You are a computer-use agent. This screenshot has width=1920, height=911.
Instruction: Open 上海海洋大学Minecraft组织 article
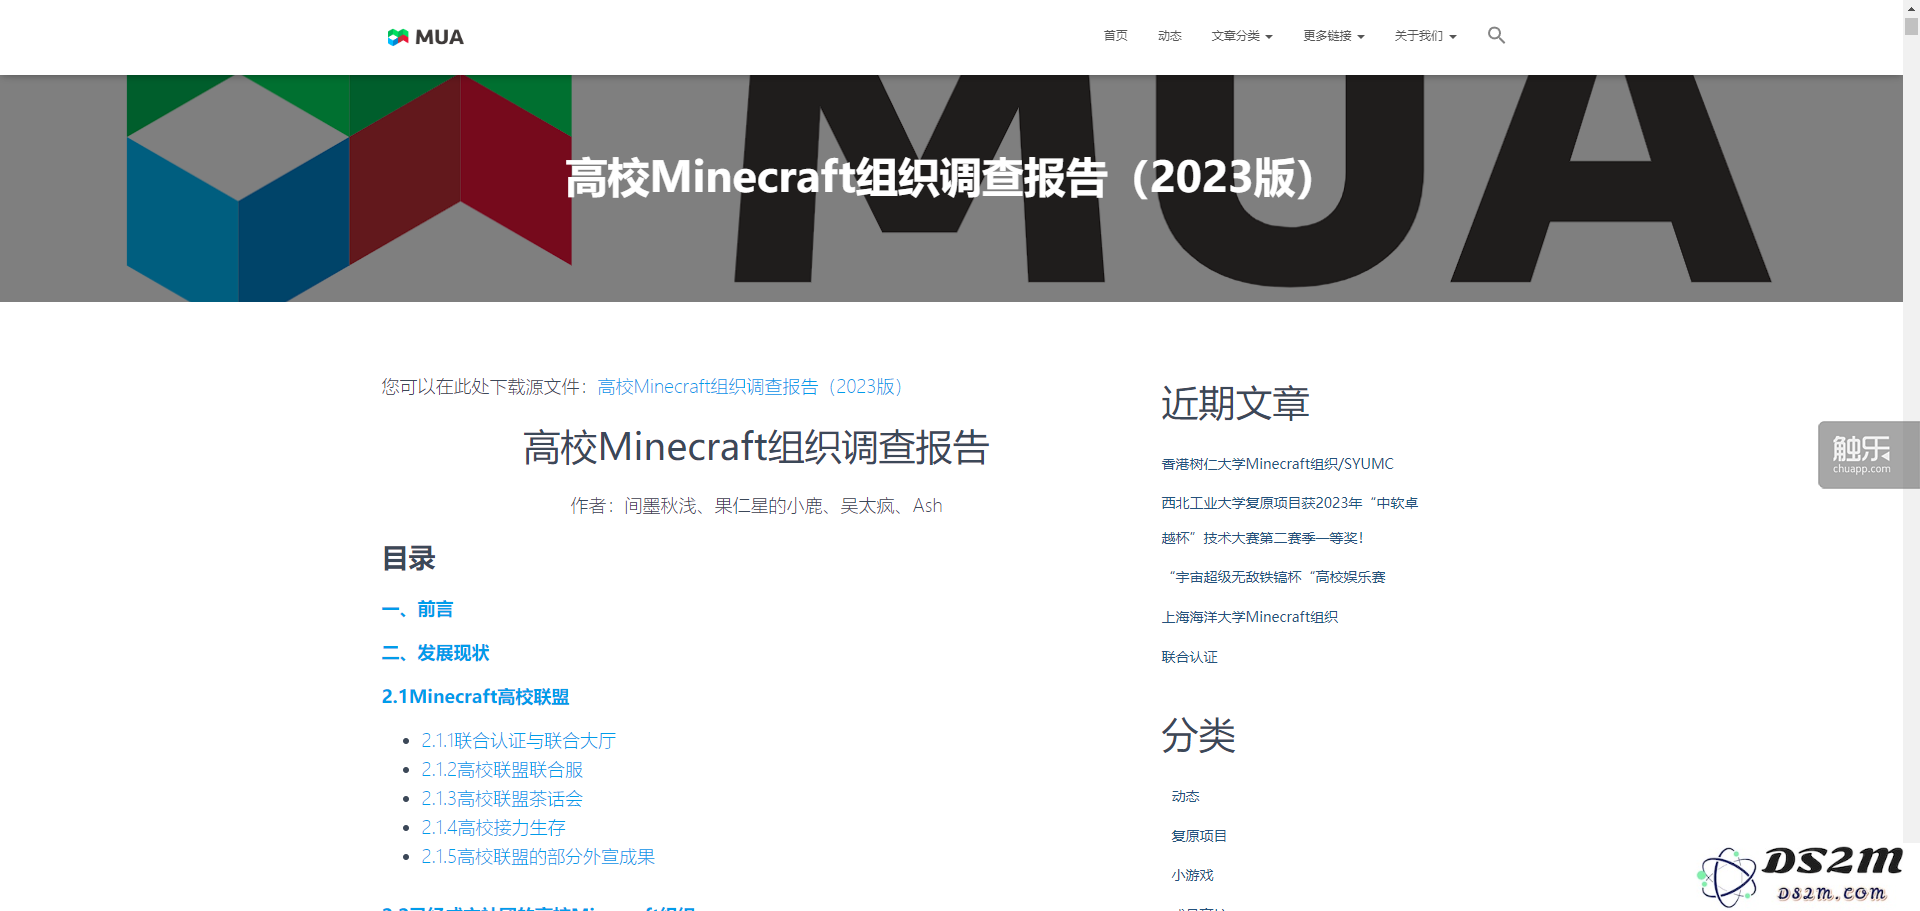1249,617
